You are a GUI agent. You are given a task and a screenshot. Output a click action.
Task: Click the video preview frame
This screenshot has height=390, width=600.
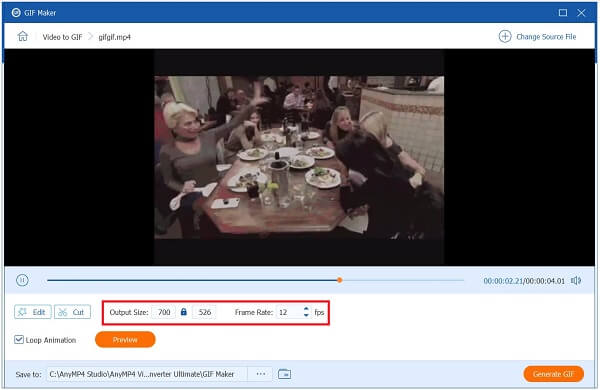click(299, 157)
